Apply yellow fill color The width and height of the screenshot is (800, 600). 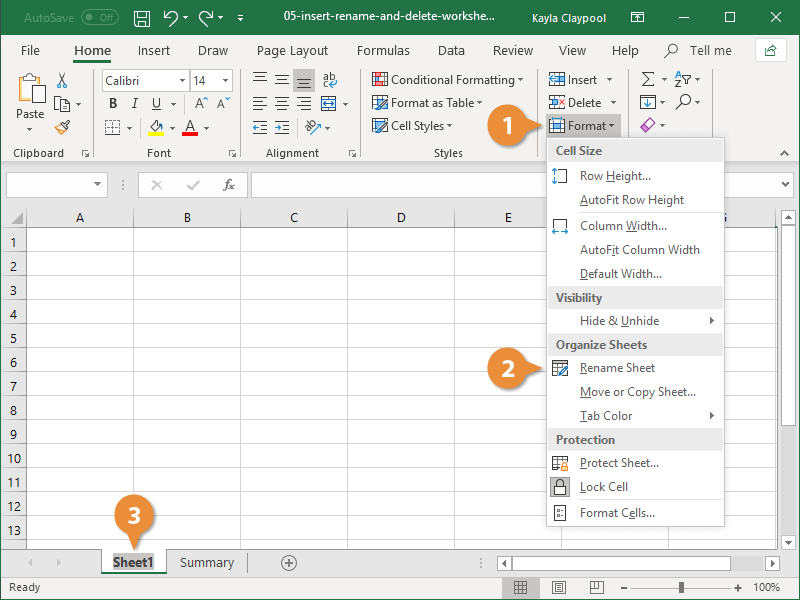[156, 127]
